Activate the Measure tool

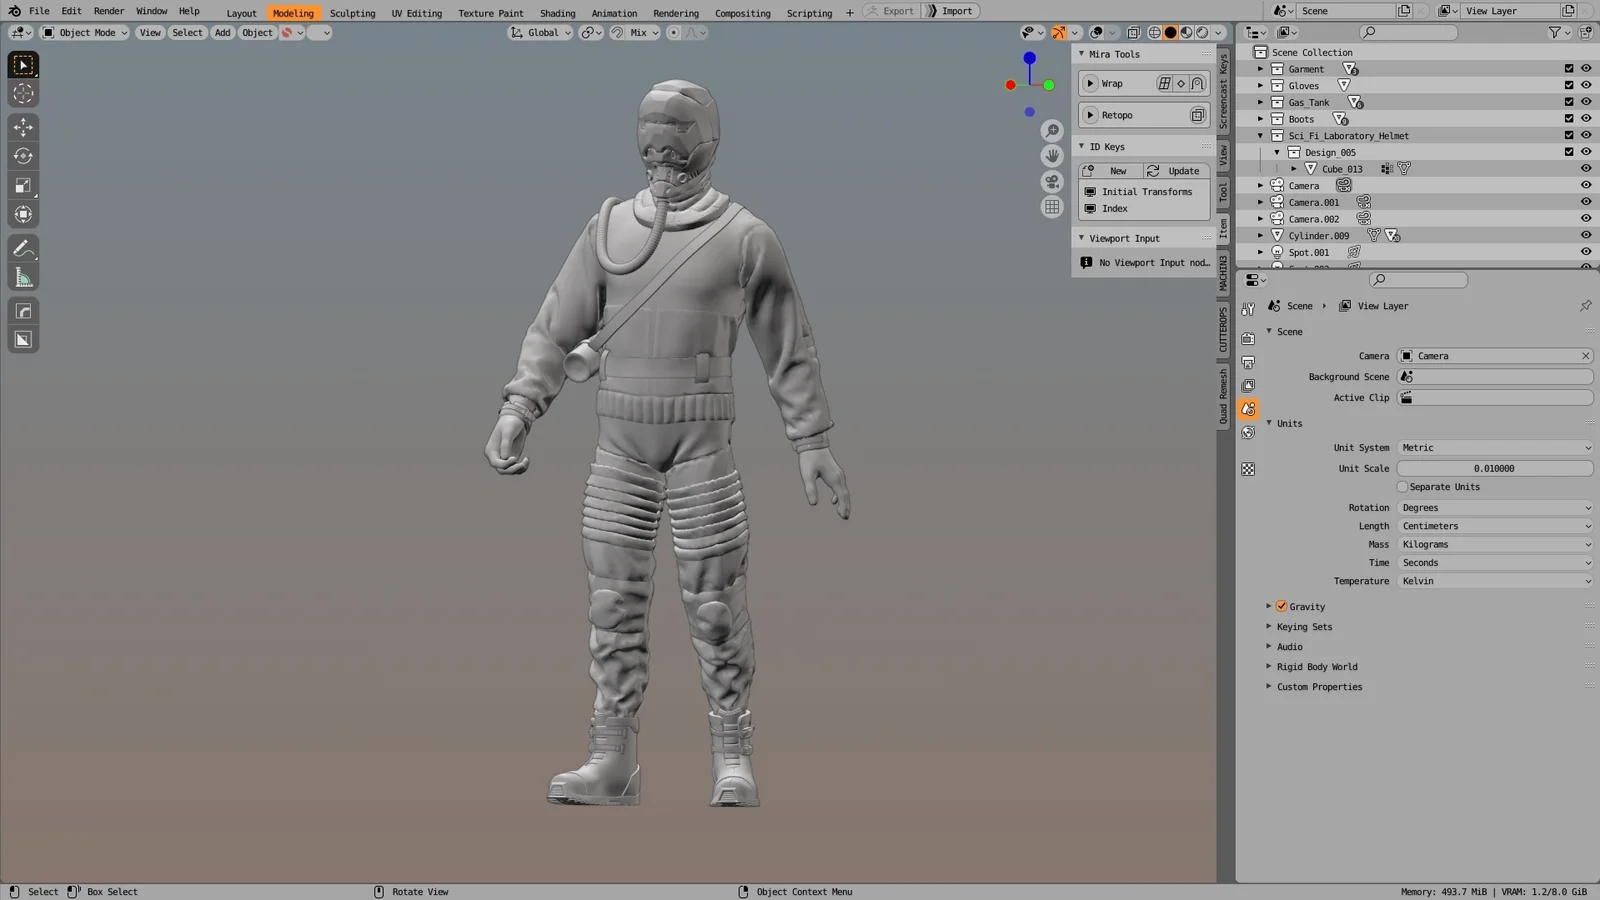click(23, 278)
